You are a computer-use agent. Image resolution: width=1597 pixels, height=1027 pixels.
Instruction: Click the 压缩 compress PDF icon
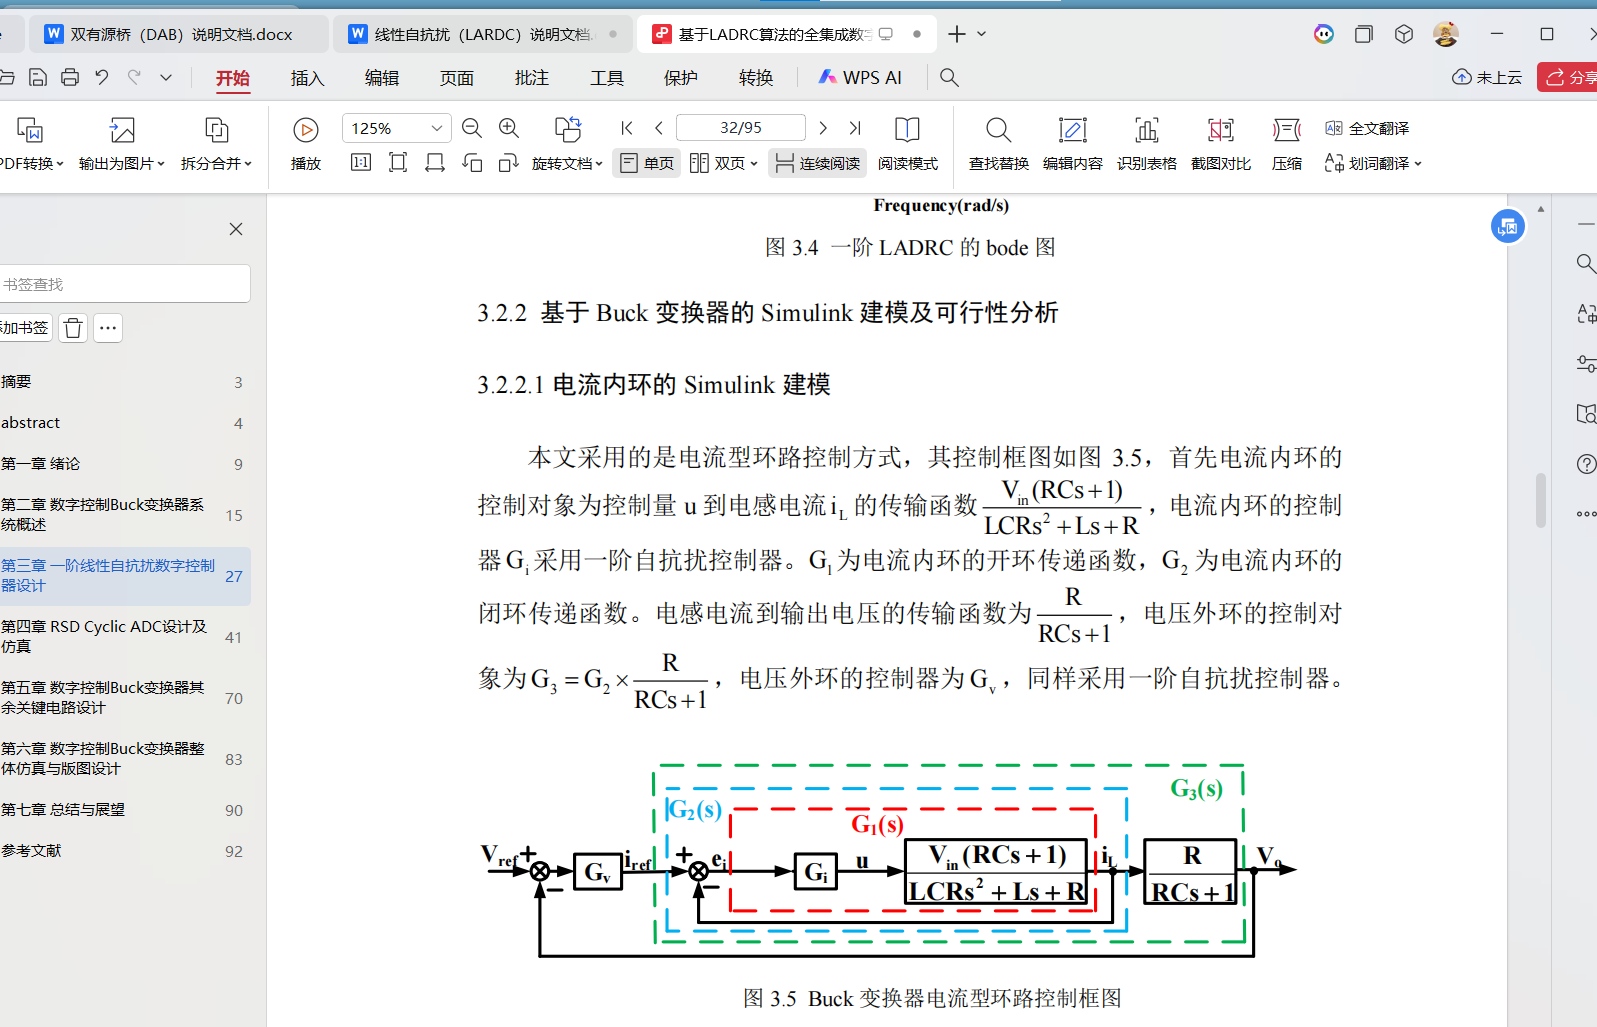pyautogui.click(x=1287, y=142)
